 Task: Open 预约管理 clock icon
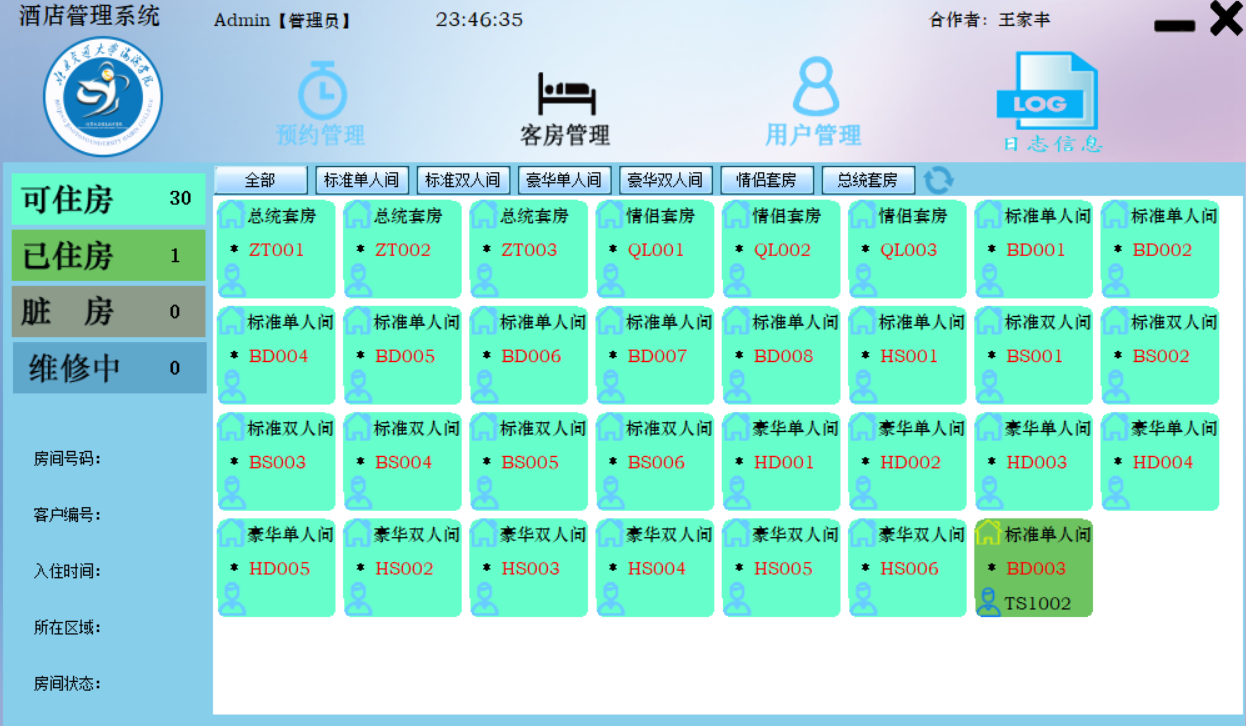click(322, 90)
